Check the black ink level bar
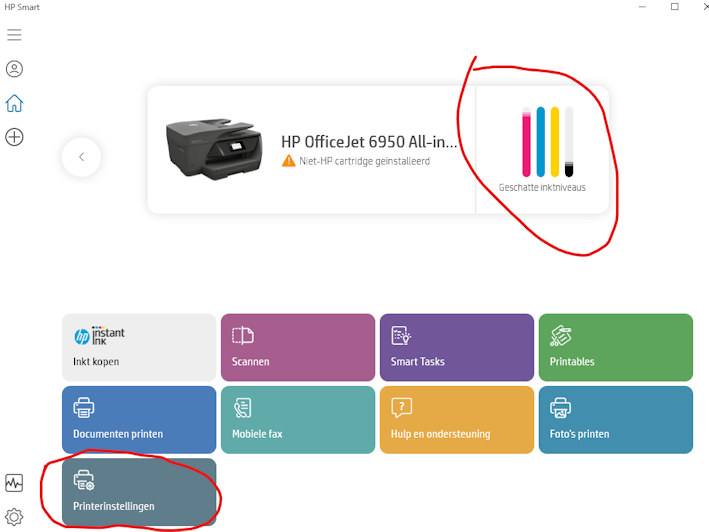Viewport: 709px width, 532px height. pyautogui.click(x=569, y=141)
